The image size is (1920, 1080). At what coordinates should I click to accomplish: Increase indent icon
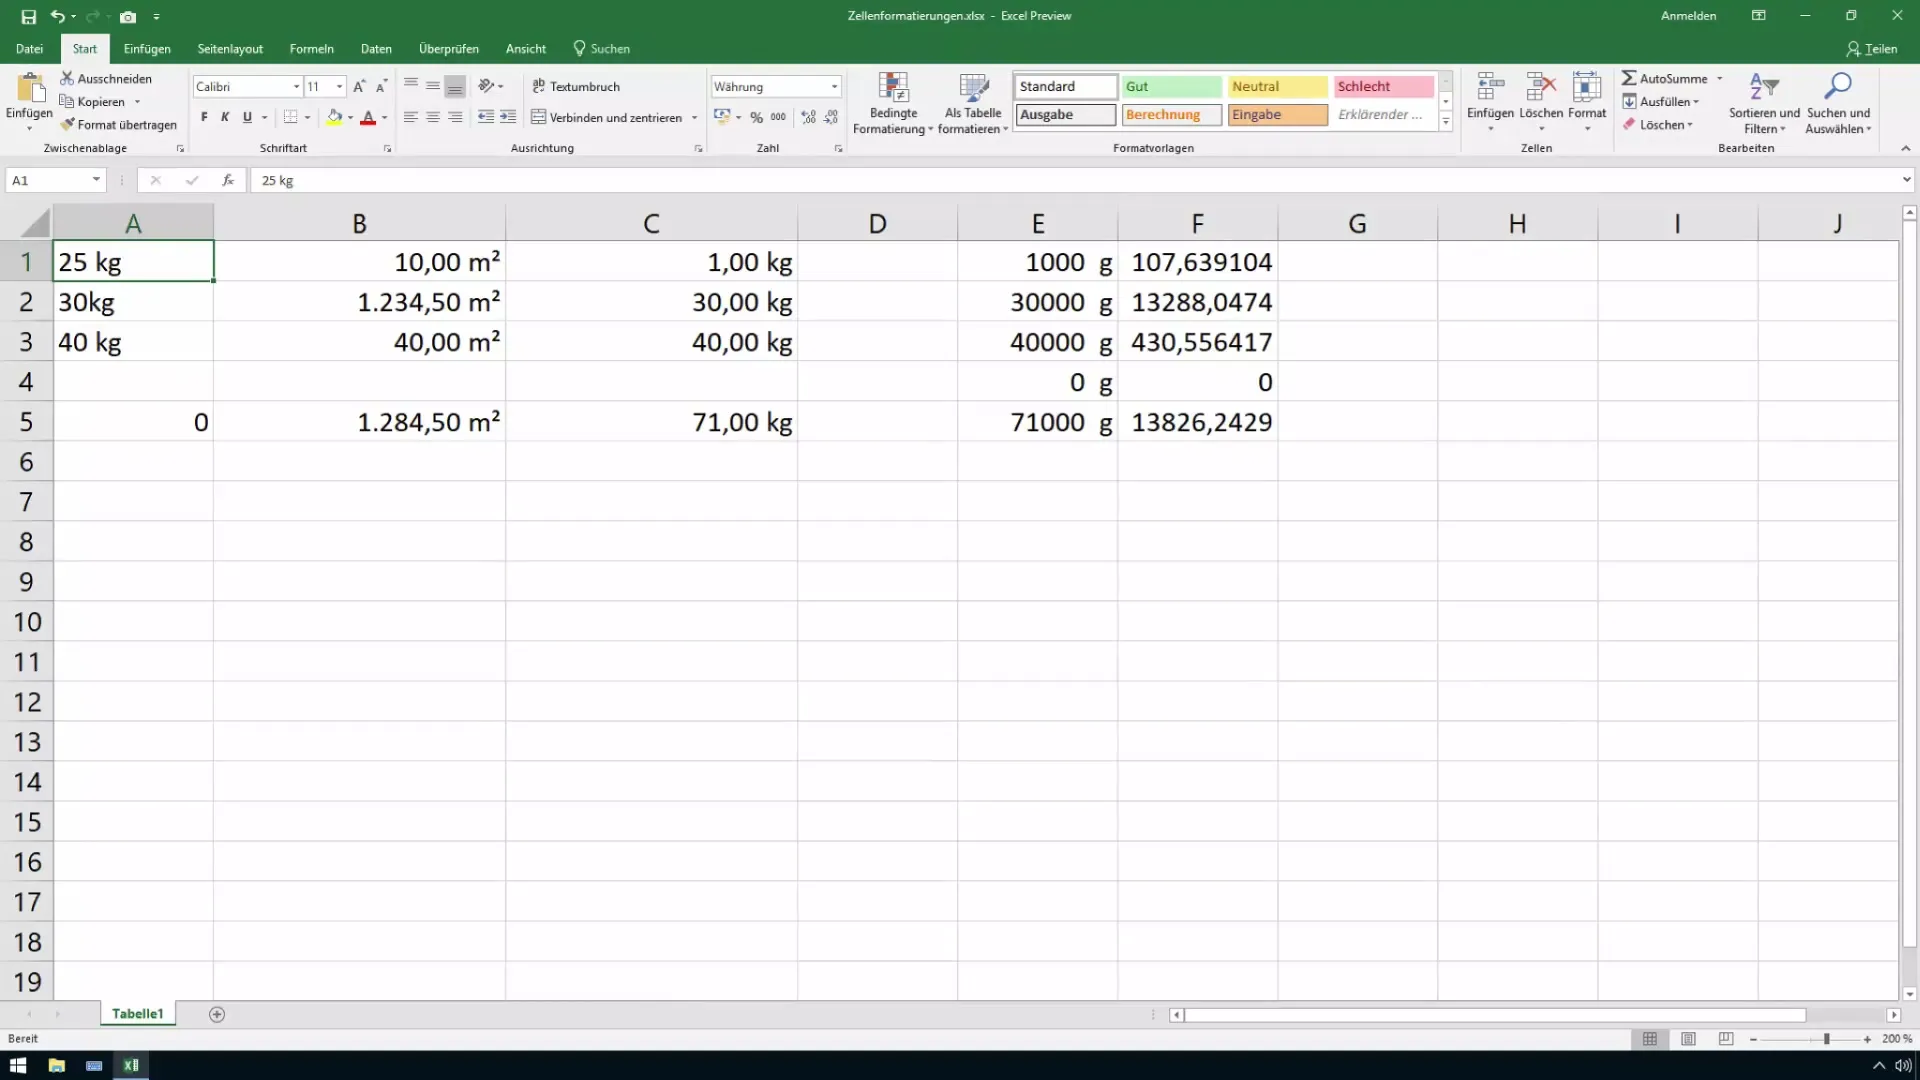[x=508, y=117]
